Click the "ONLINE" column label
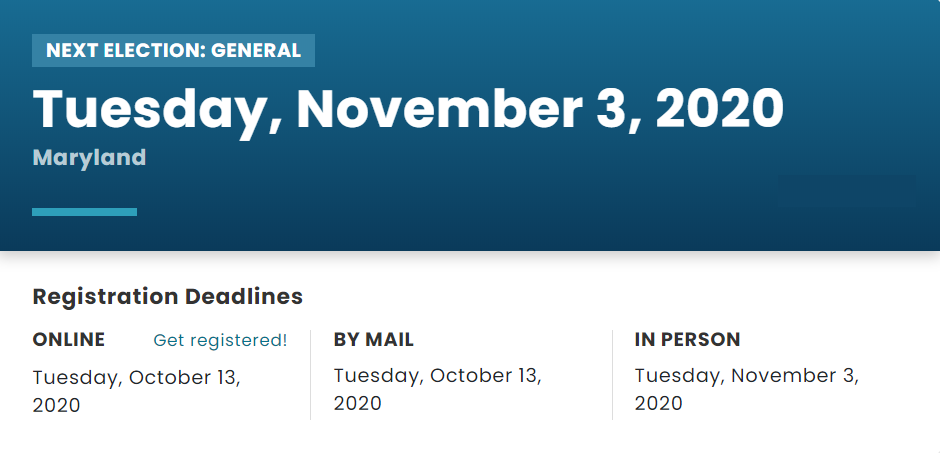 point(69,340)
